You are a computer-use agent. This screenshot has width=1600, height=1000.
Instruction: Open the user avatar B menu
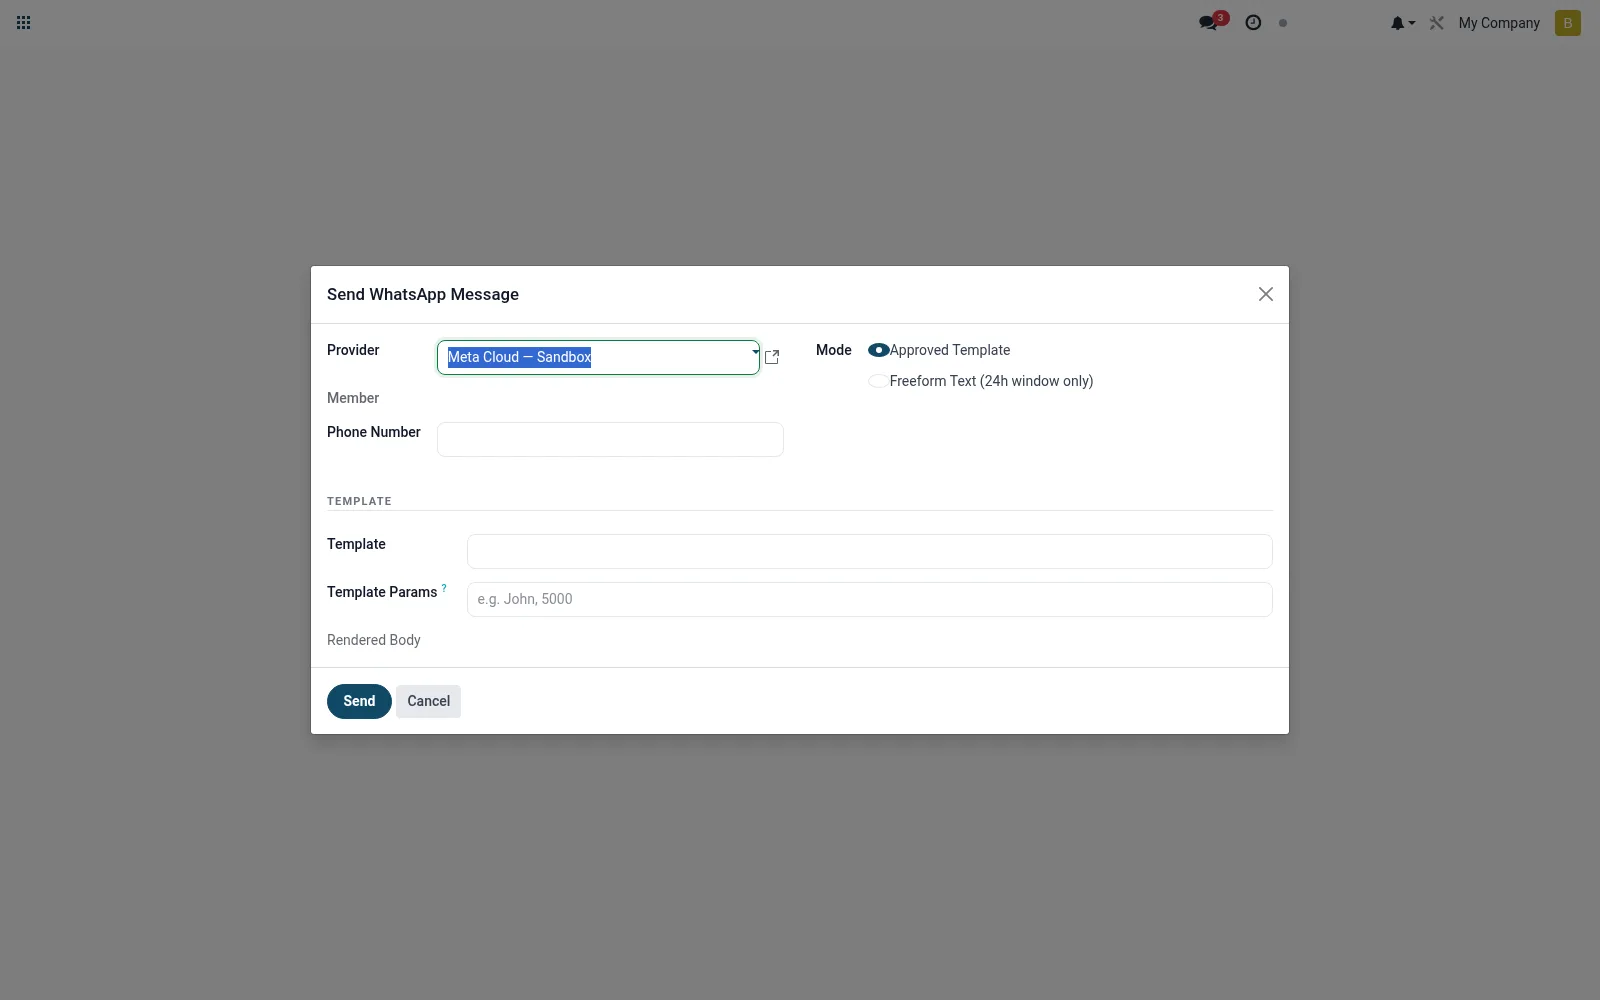point(1568,23)
